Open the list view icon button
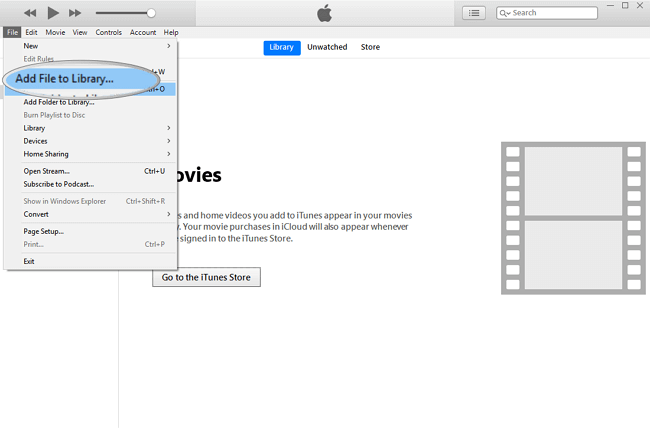This screenshot has height=428, width=650. point(474,13)
